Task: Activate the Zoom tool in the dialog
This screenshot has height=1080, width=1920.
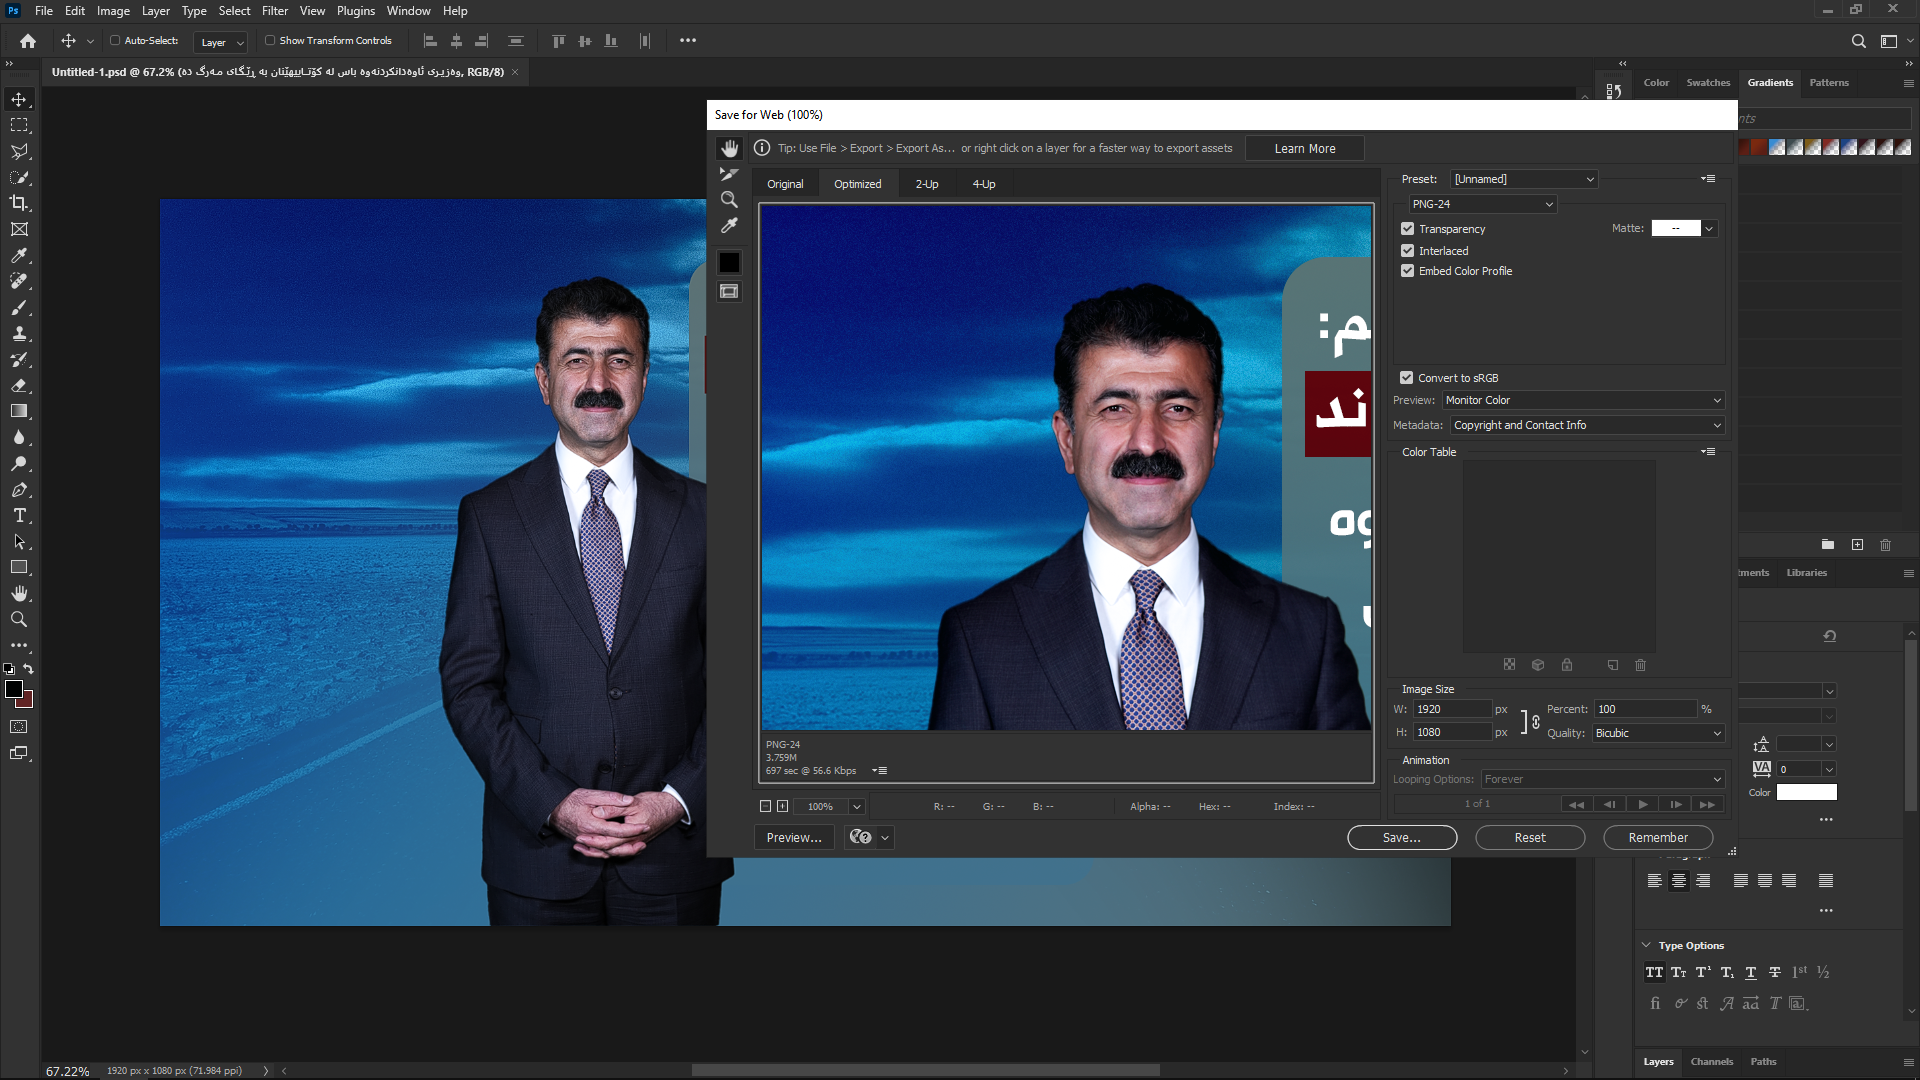Action: click(x=729, y=199)
